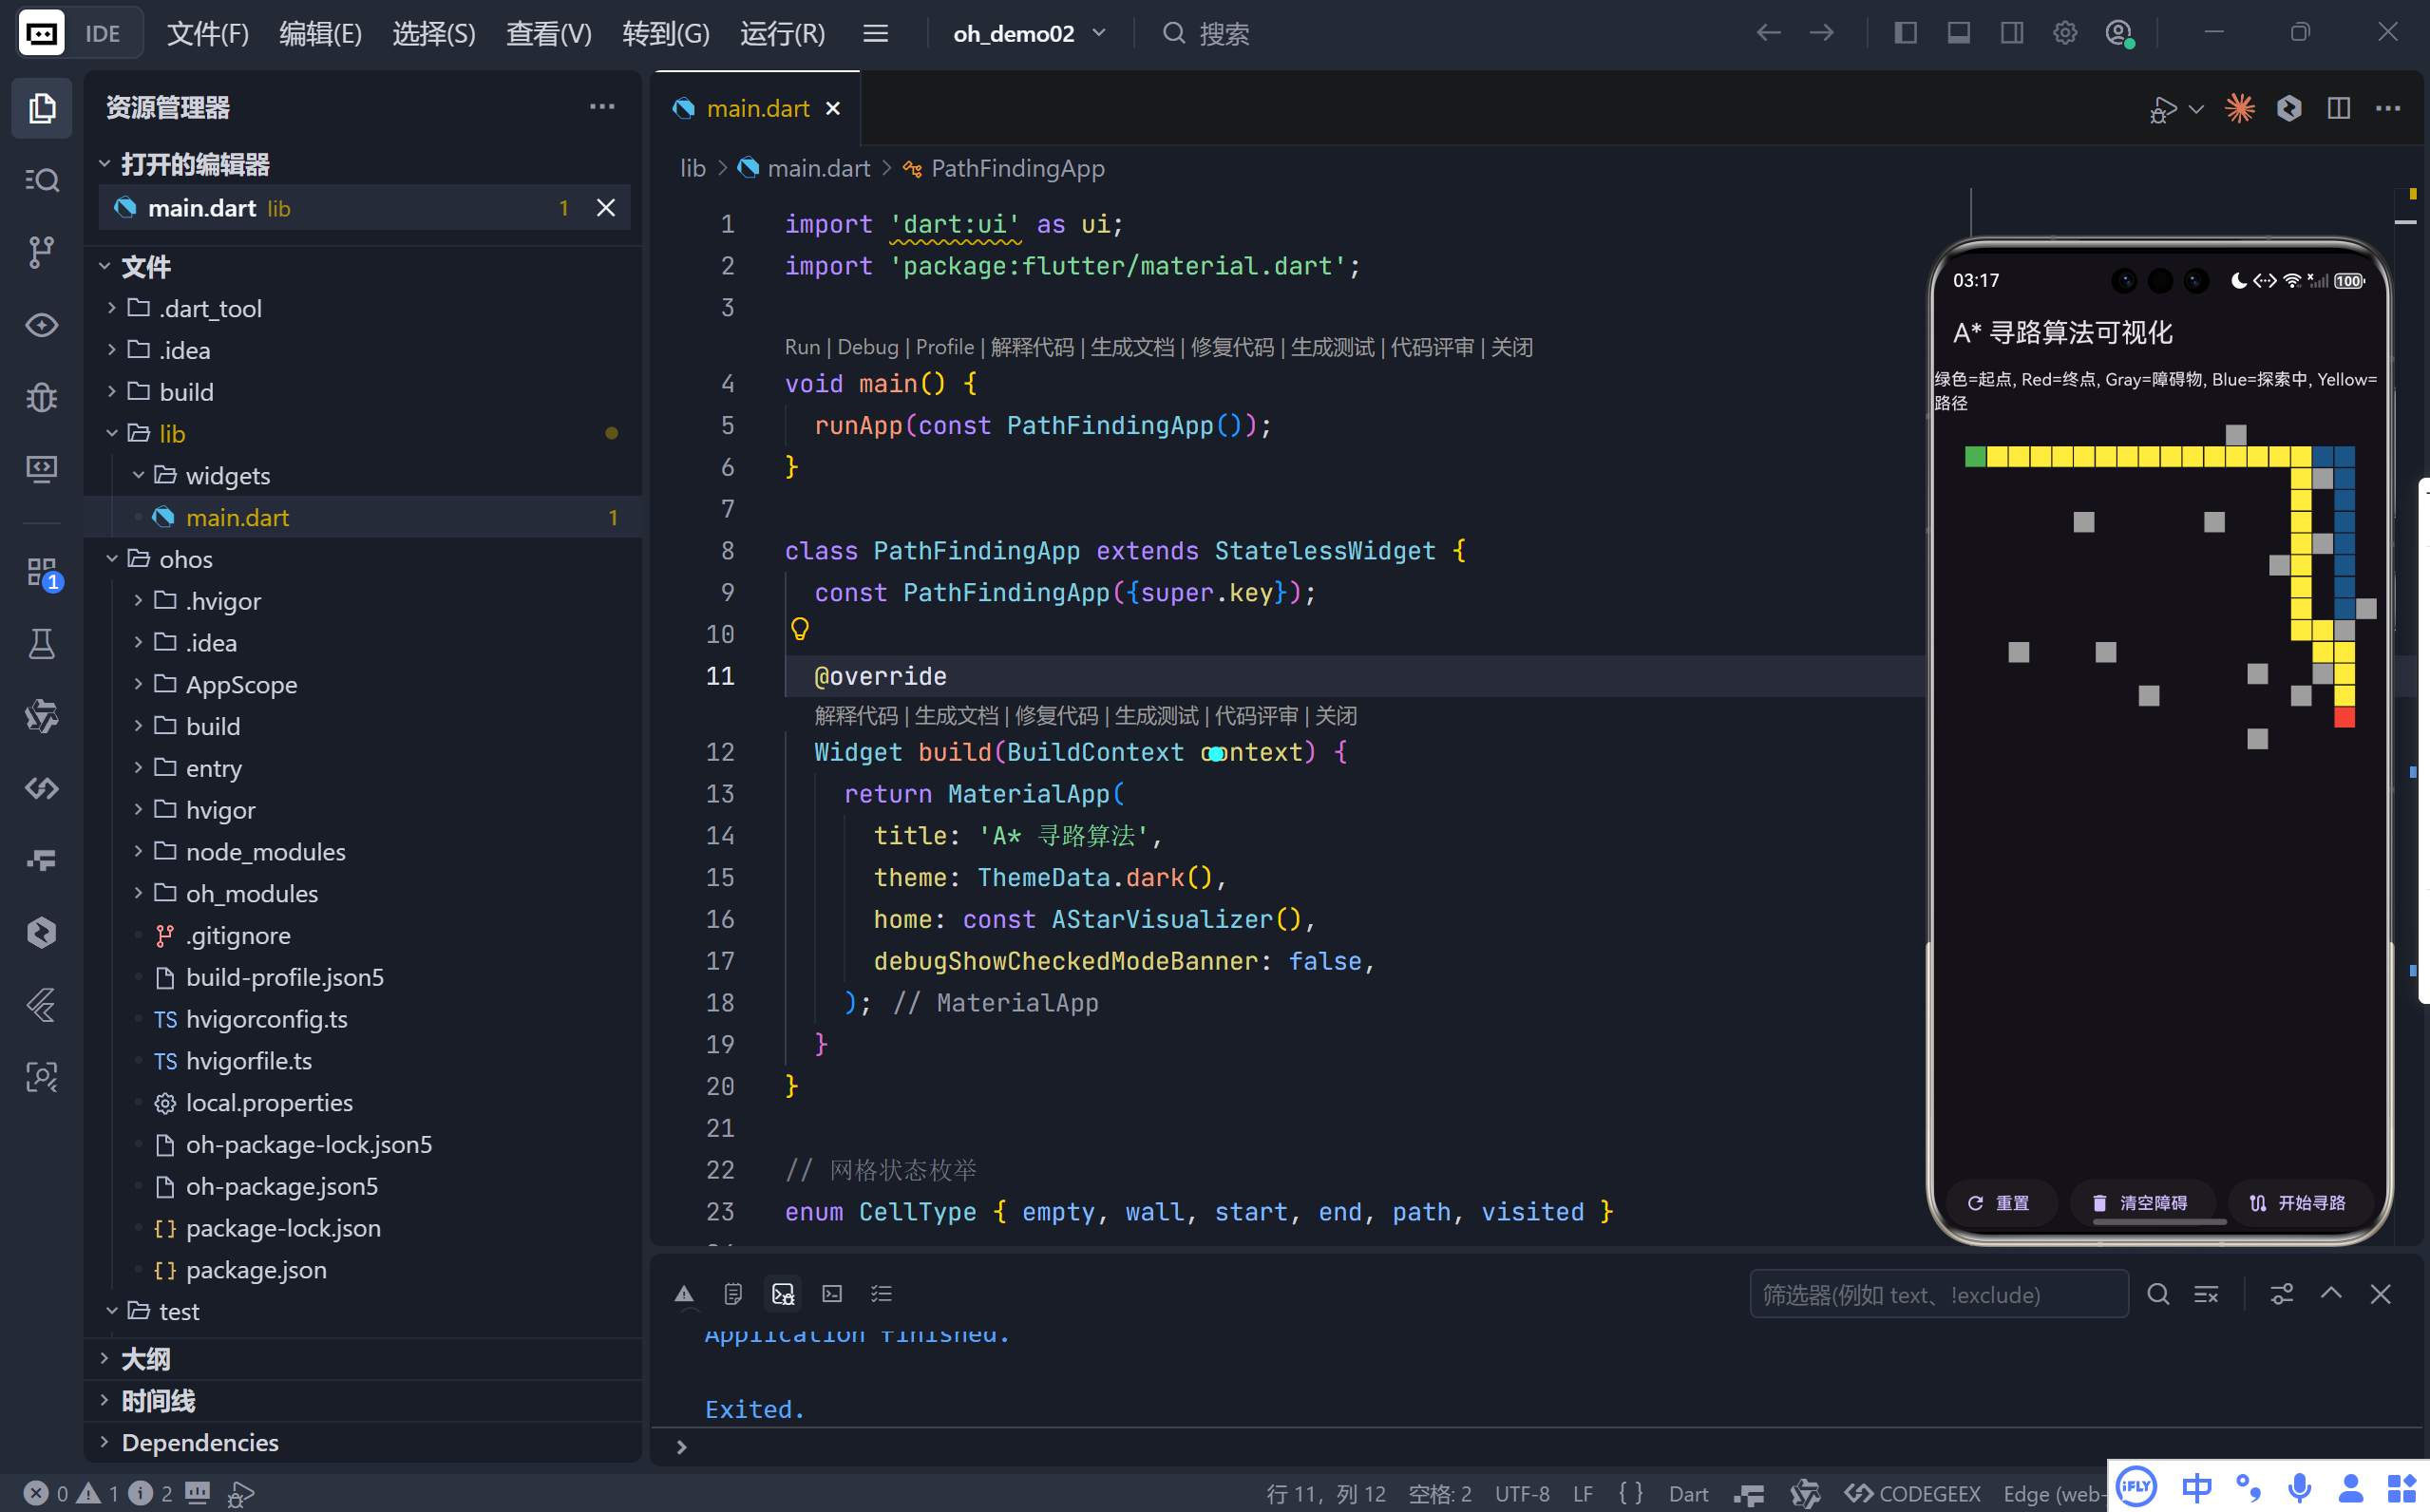Open the Run and Debug bug icon
Viewport: 2430px width, 1512px height.
coord(41,397)
